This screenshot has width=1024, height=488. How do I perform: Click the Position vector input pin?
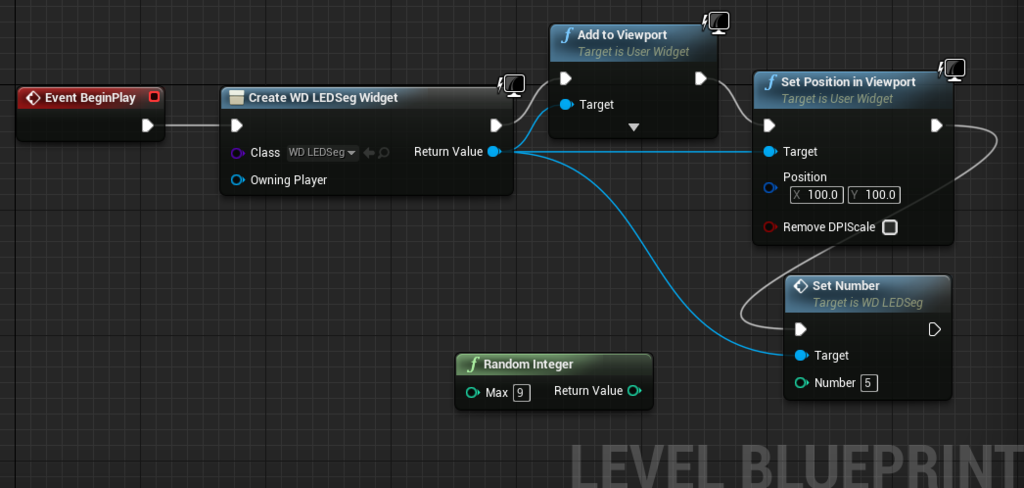(x=770, y=188)
